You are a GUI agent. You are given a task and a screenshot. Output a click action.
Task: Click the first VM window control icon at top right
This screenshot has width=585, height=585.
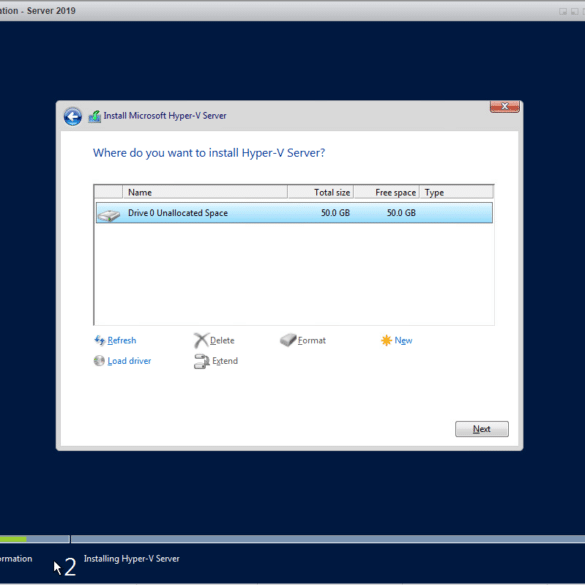coord(563,12)
